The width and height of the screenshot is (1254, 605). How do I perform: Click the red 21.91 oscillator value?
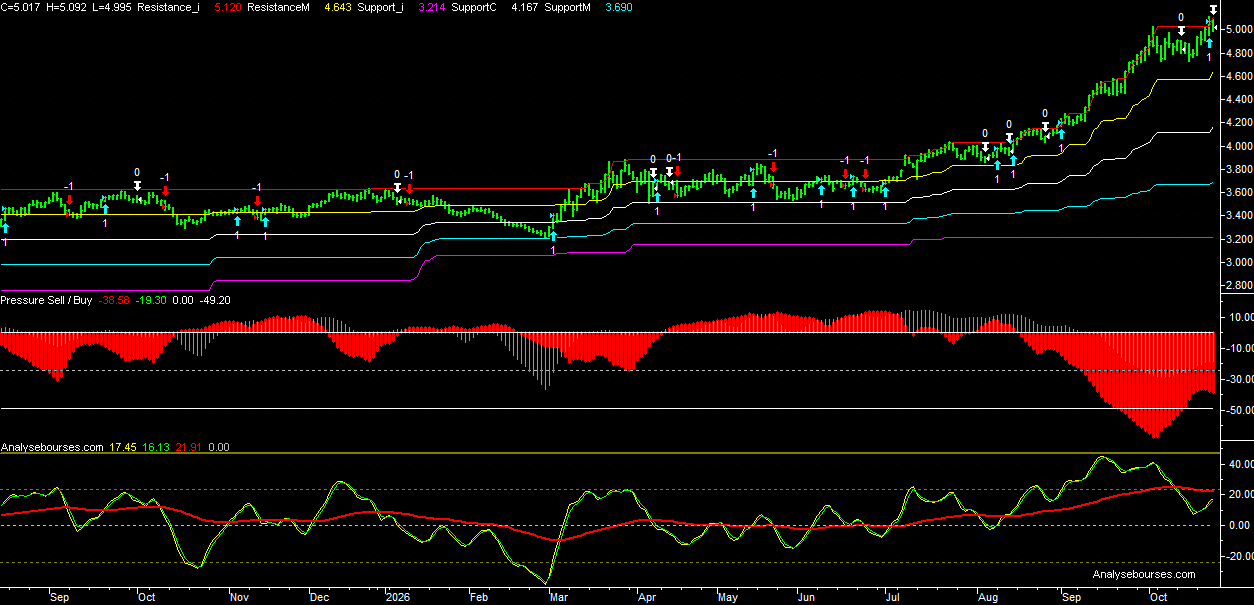(188, 447)
